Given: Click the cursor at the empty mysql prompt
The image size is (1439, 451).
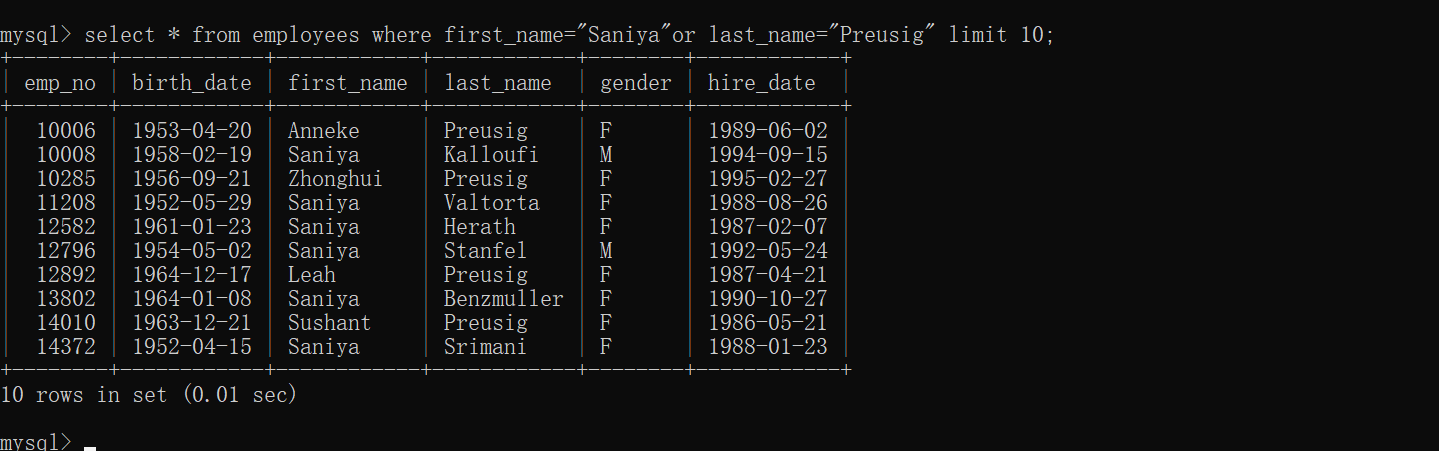Looking at the screenshot, I should [90, 444].
